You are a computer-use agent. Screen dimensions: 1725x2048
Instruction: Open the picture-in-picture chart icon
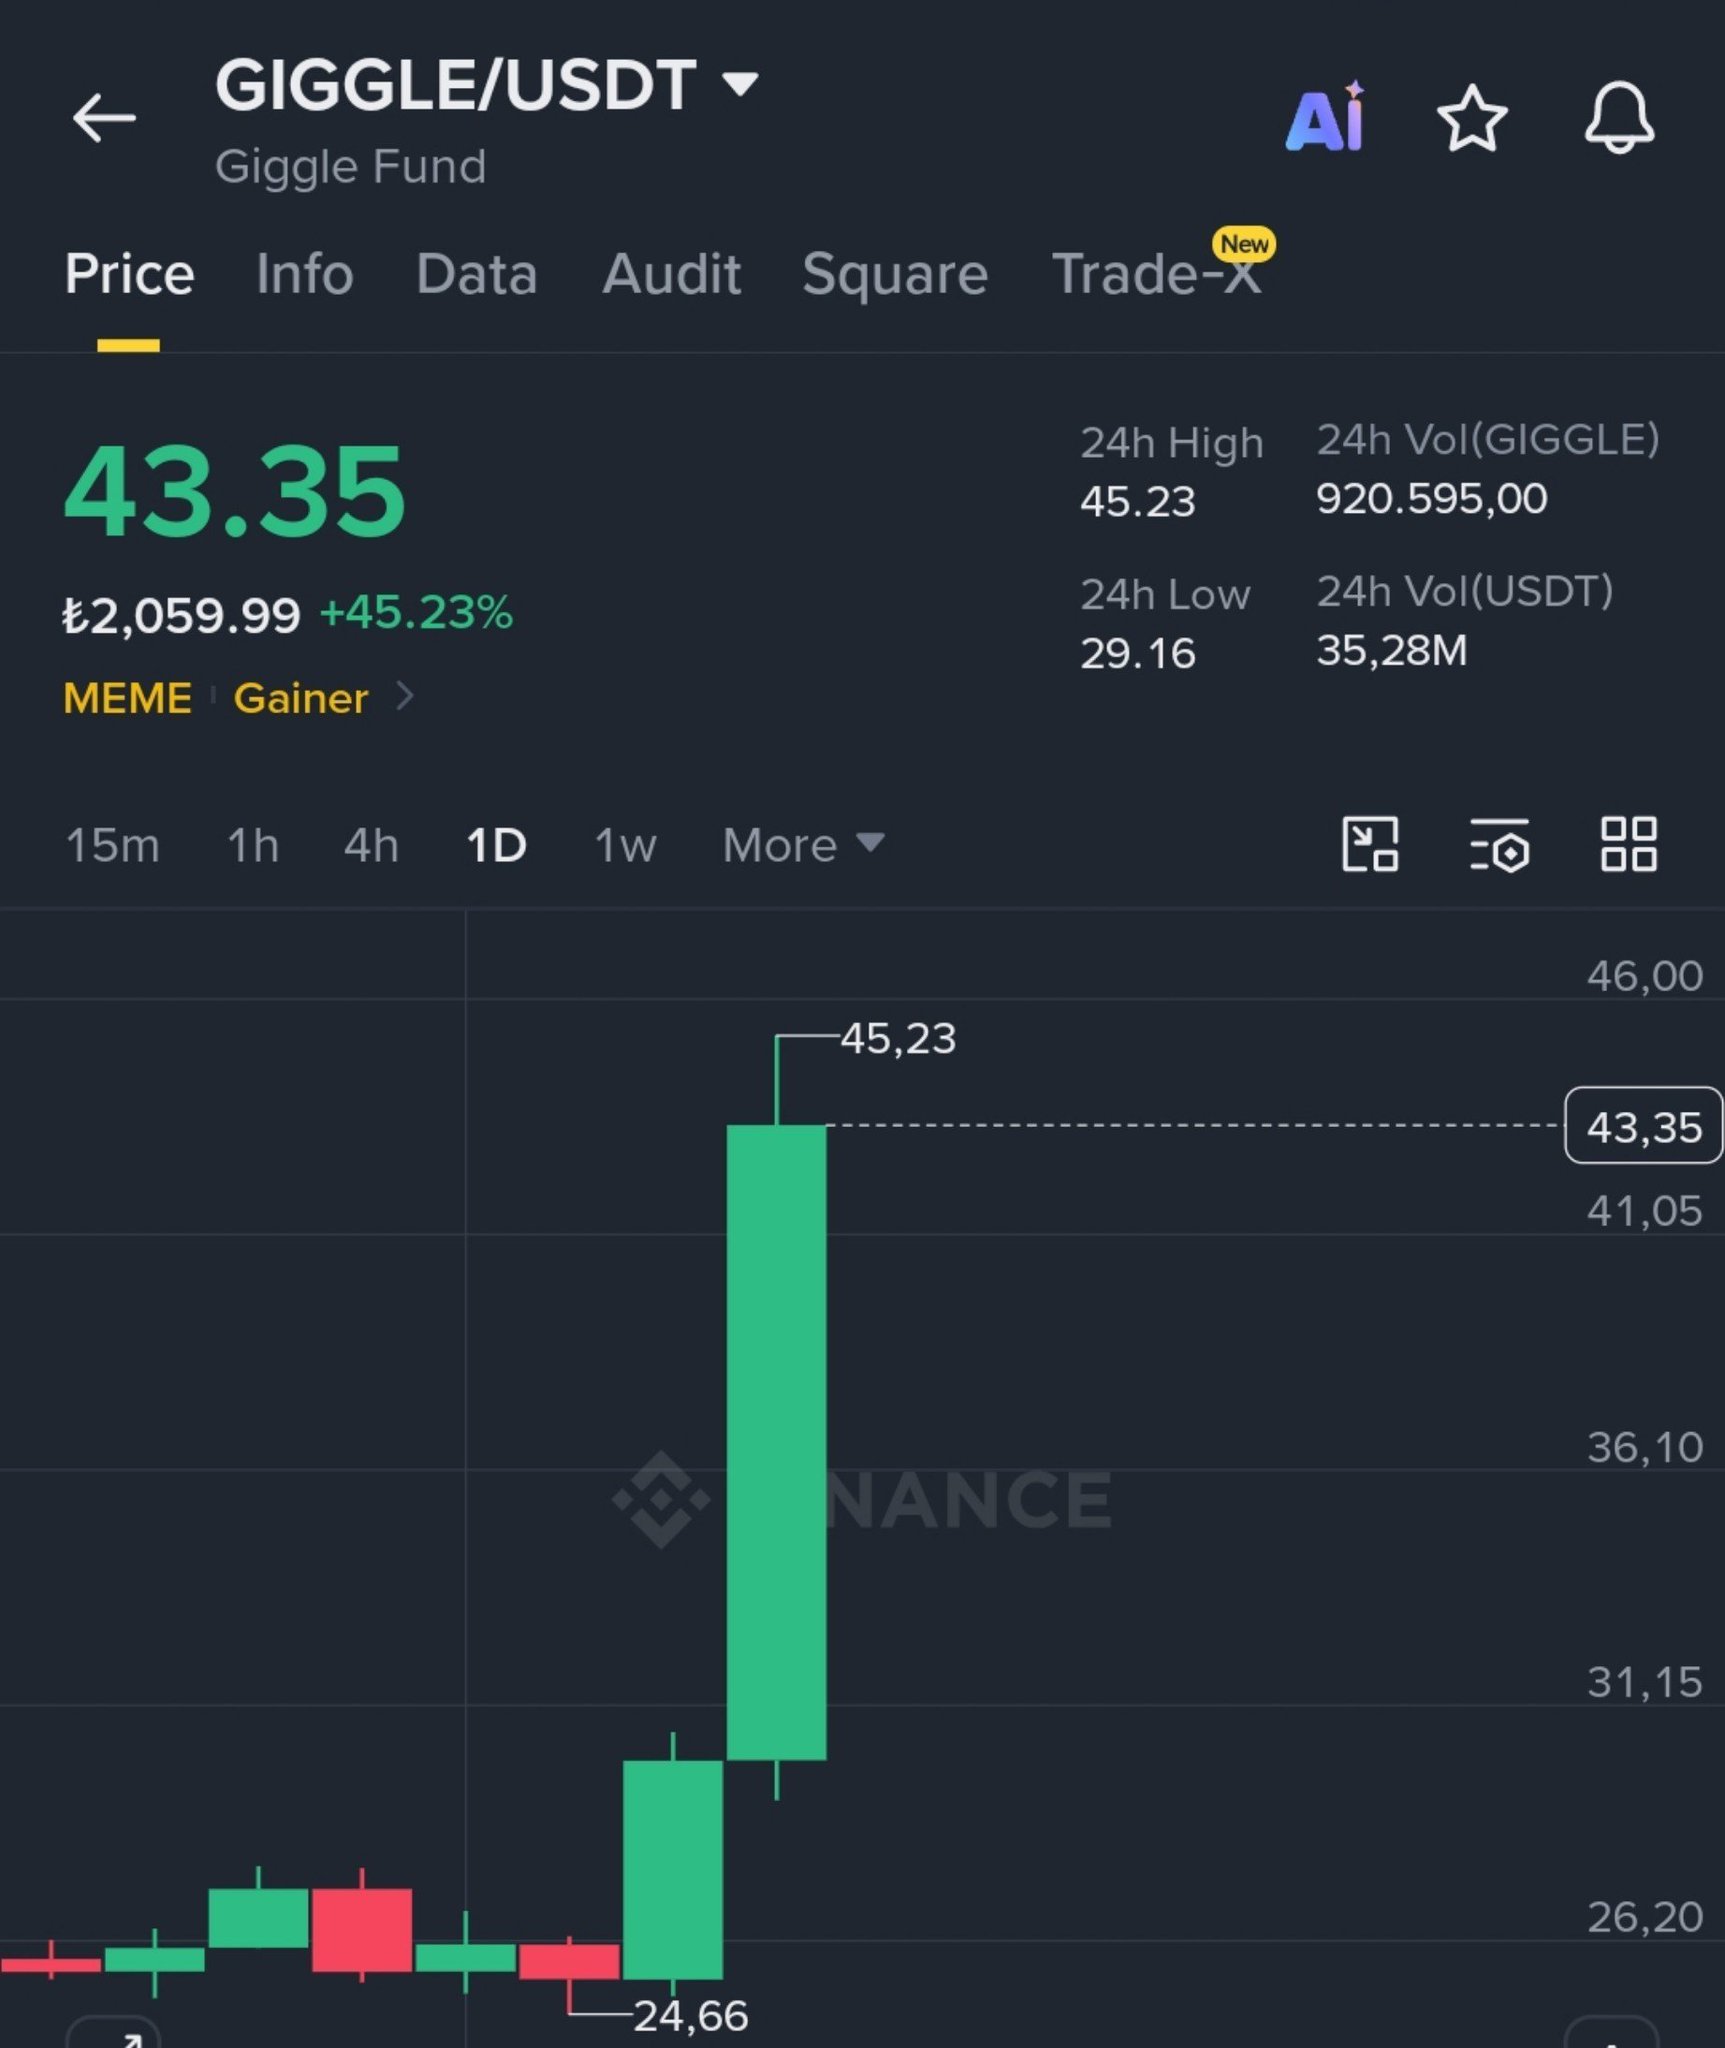tap(1369, 844)
